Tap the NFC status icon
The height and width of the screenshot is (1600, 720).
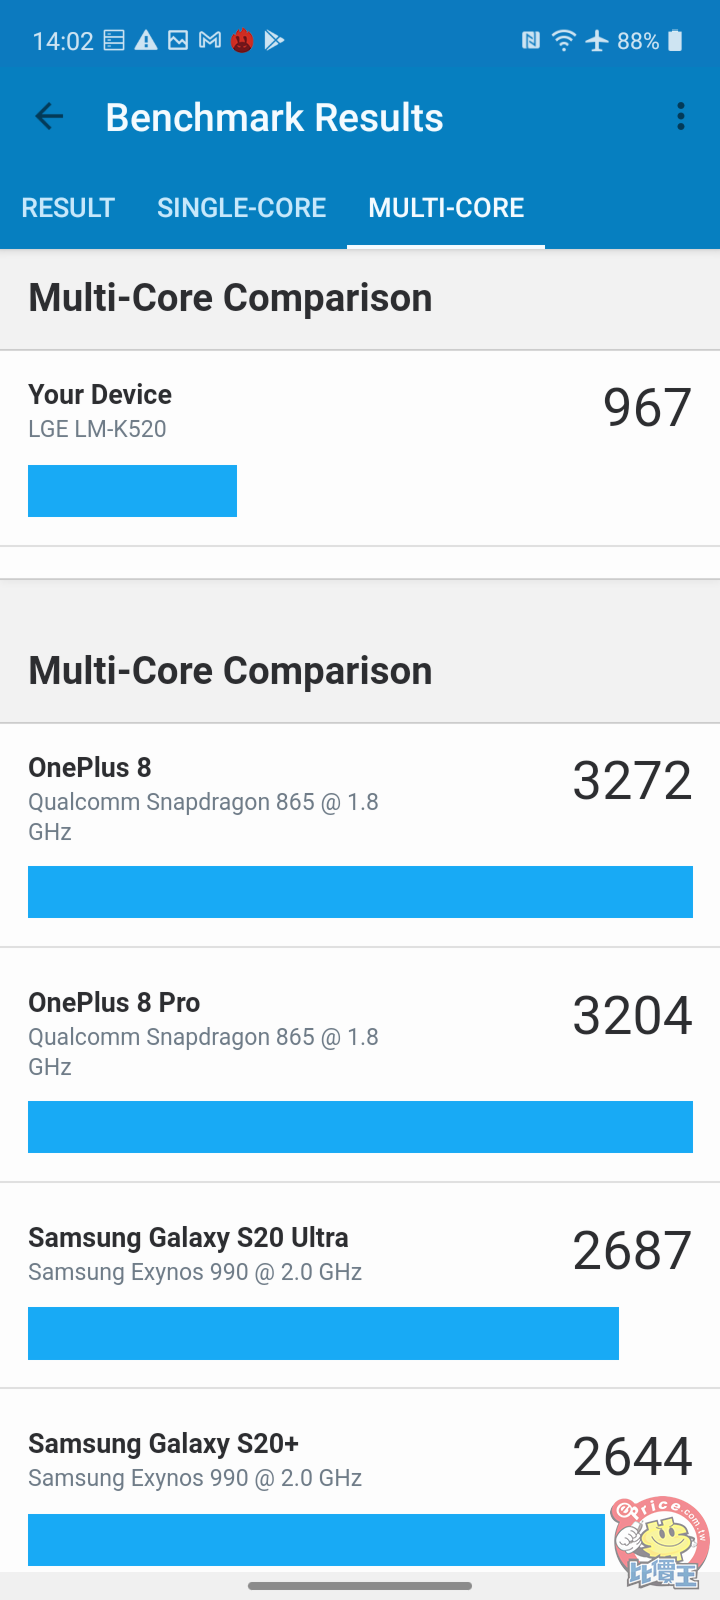click(531, 40)
